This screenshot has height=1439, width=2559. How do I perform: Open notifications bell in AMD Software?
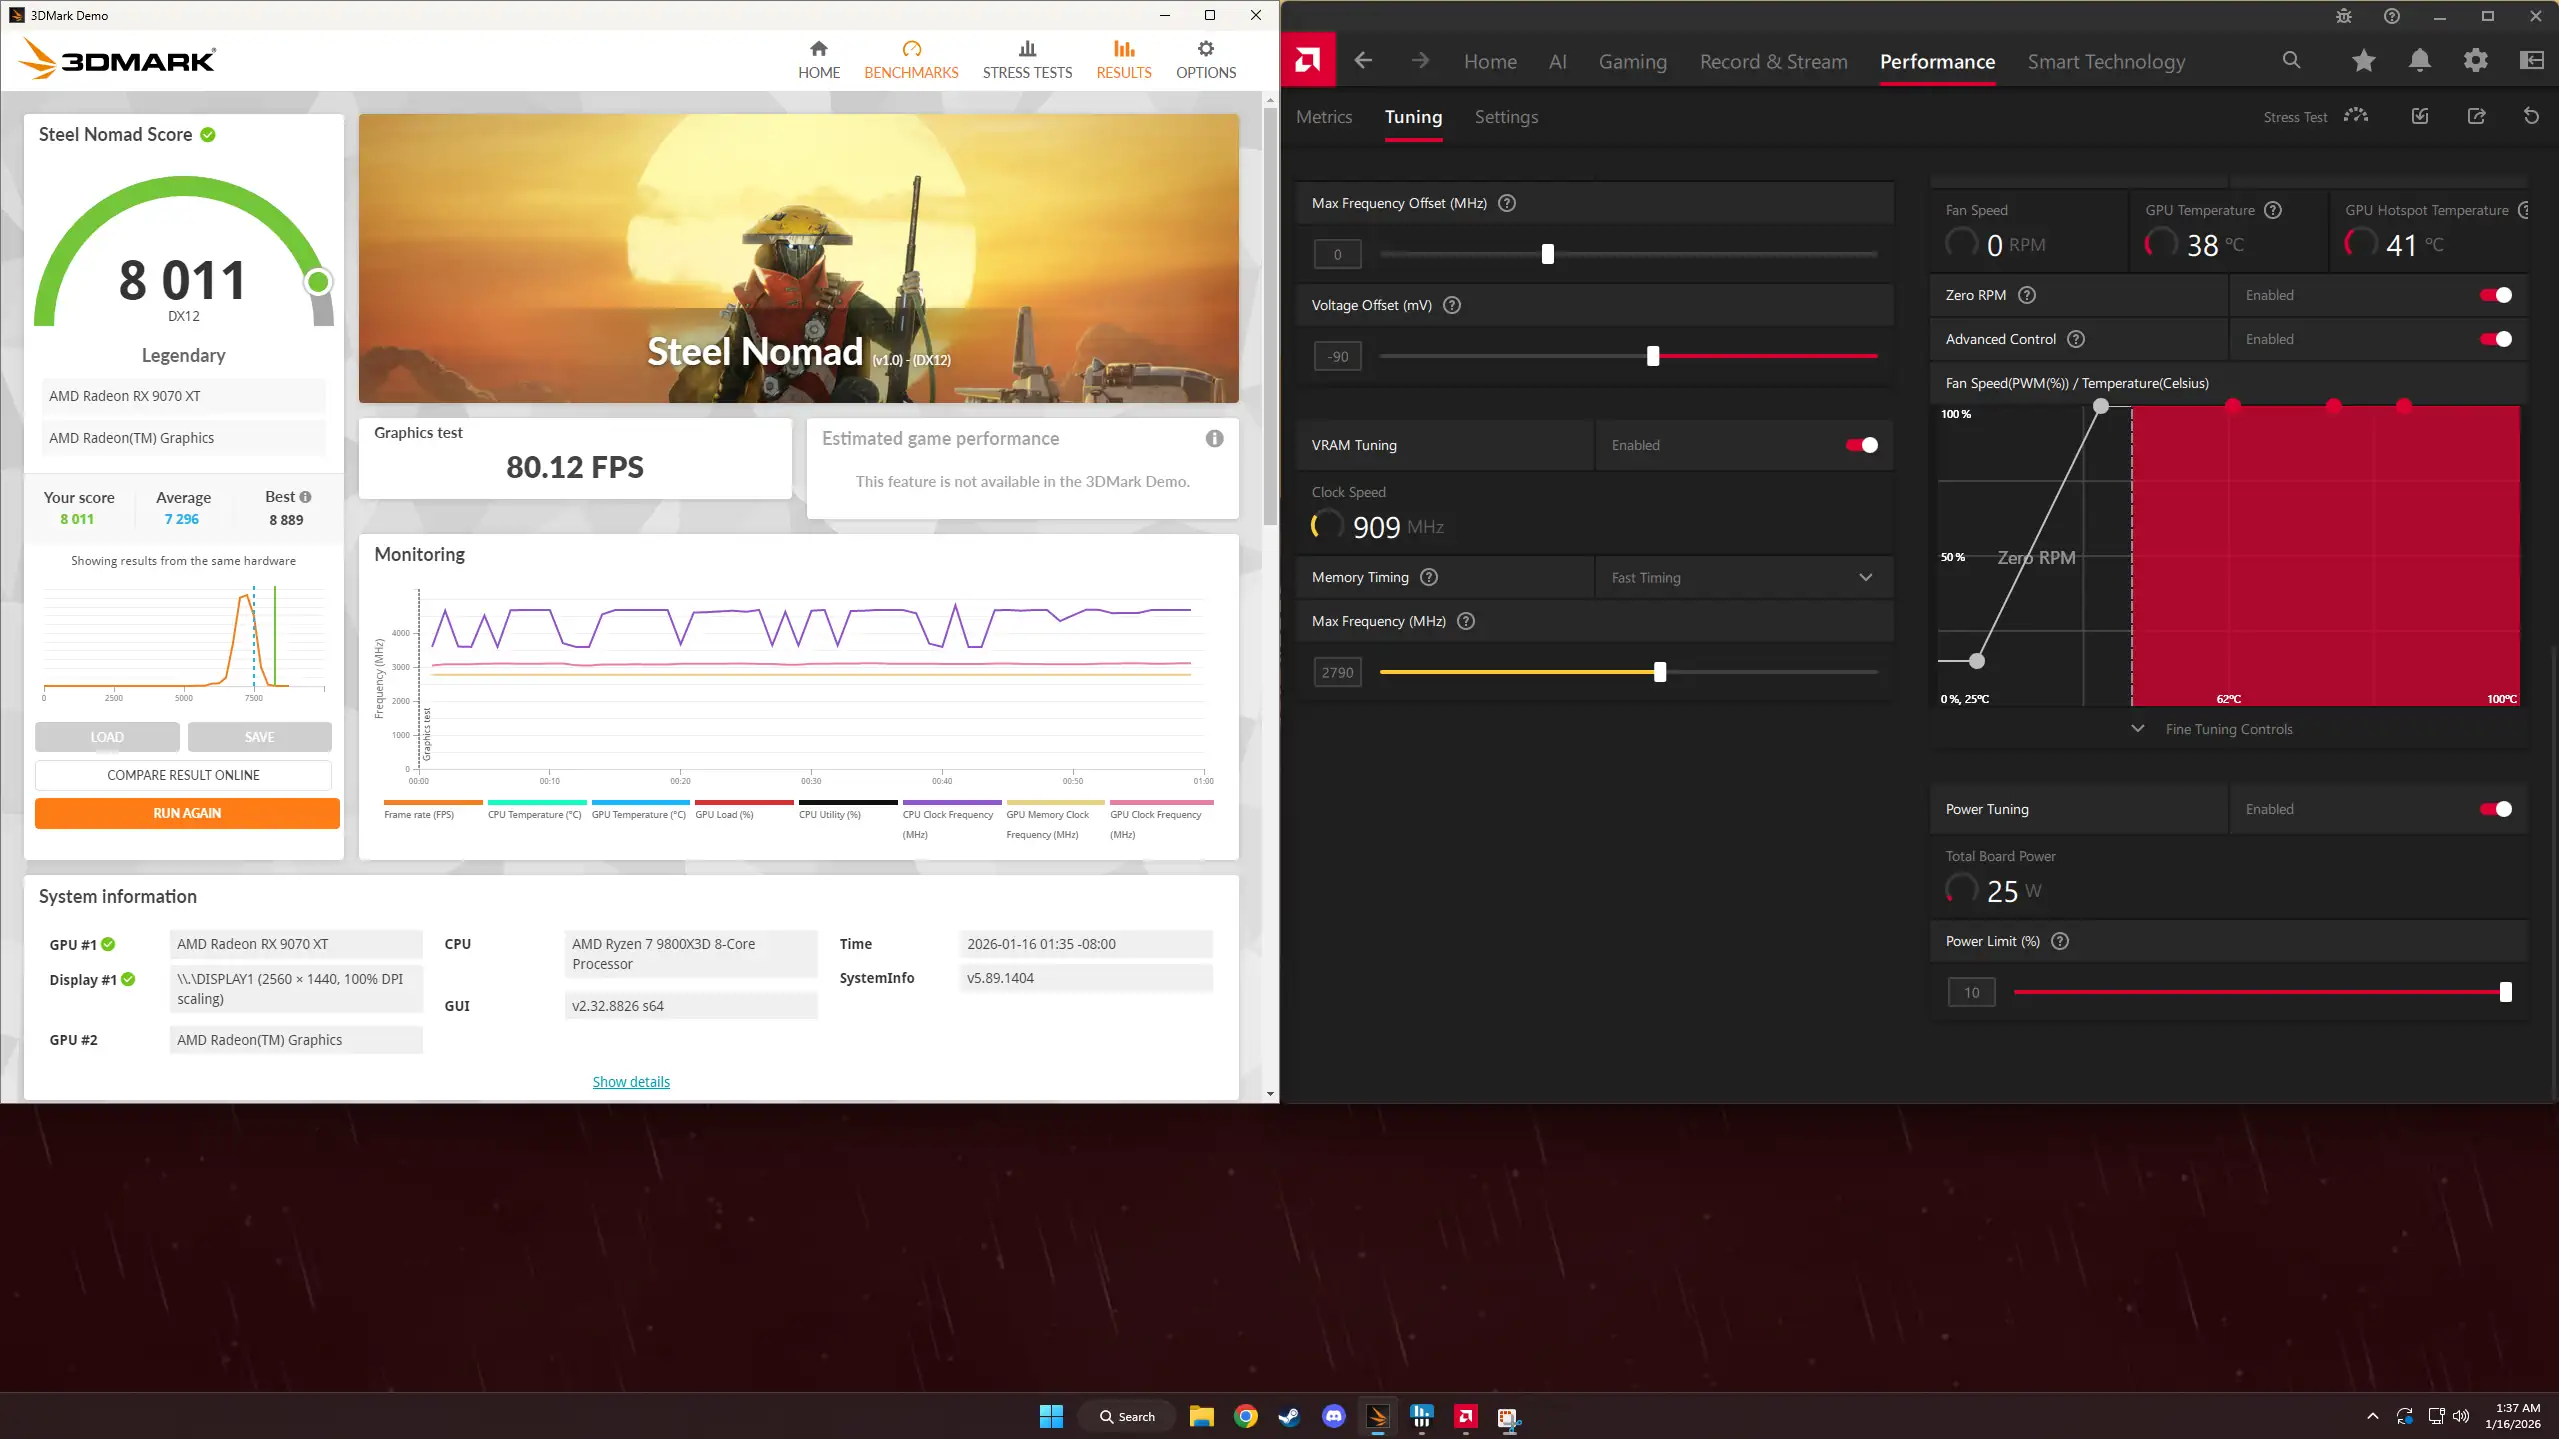click(2419, 61)
